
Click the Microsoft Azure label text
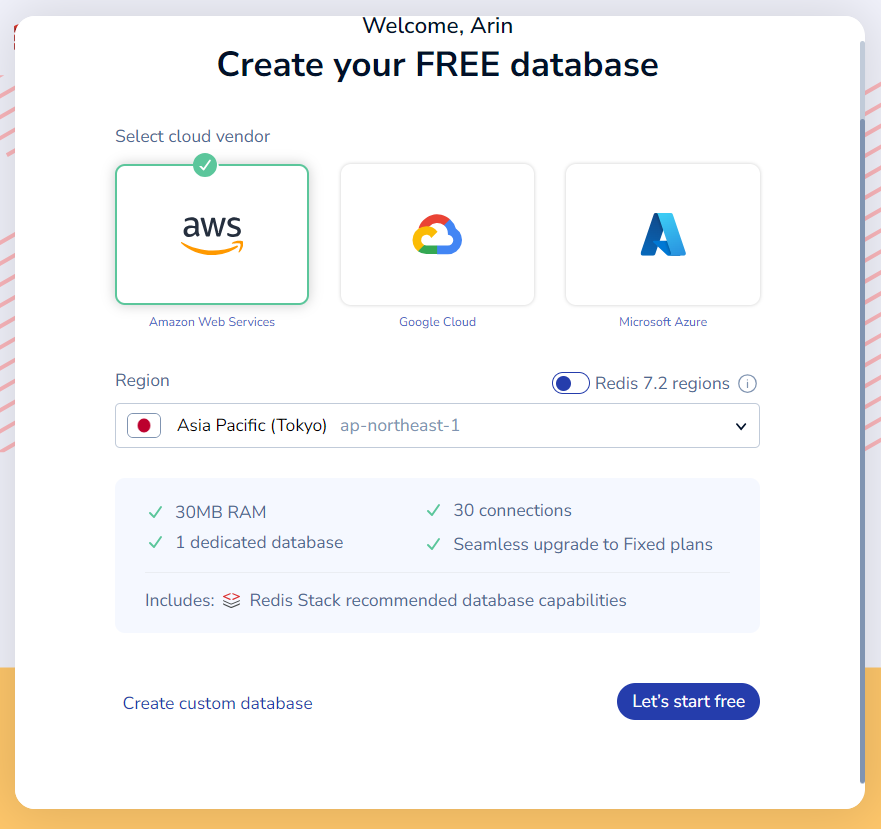663,322
